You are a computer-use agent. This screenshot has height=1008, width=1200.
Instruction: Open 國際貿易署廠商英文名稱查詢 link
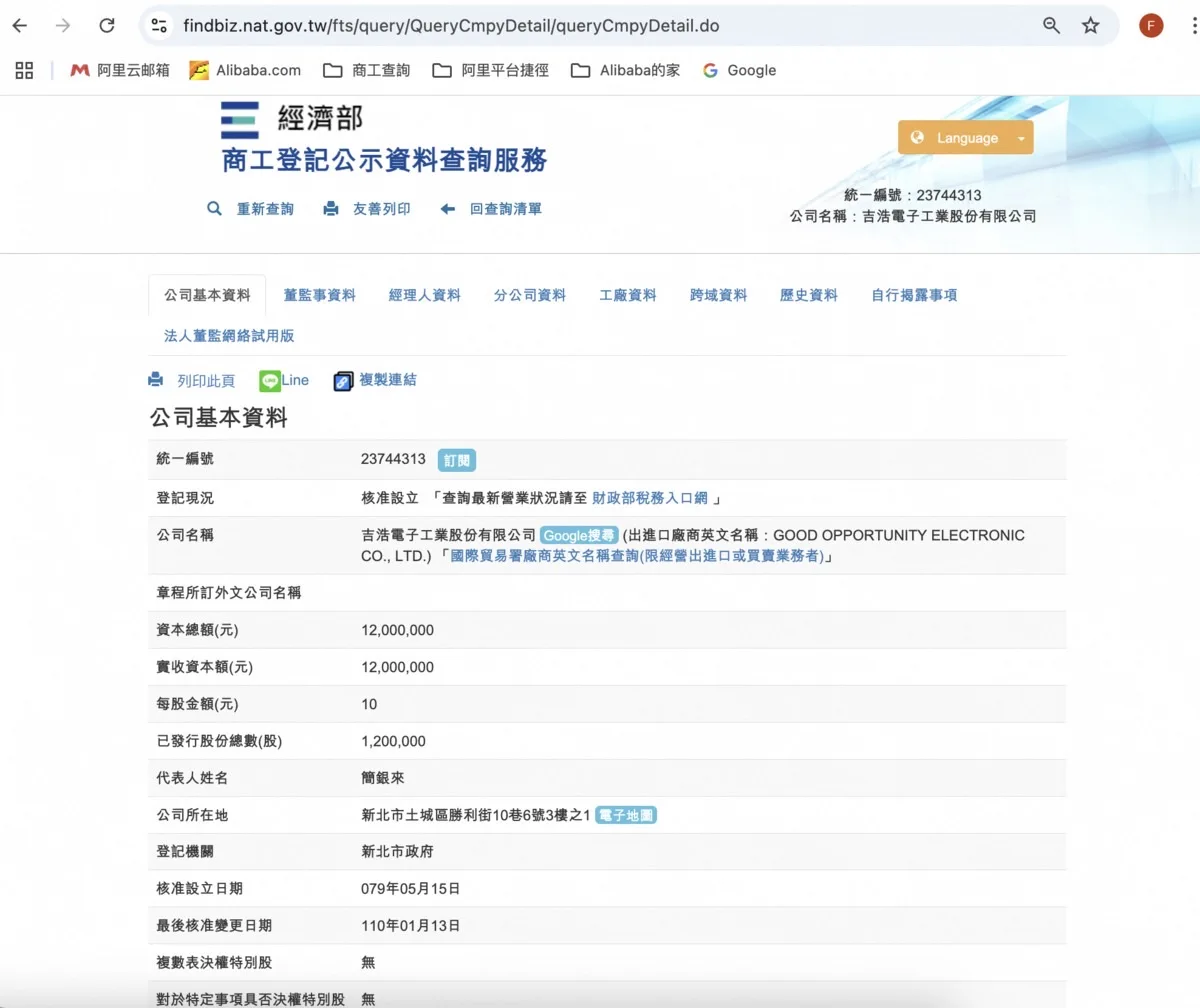pos(637,555)
